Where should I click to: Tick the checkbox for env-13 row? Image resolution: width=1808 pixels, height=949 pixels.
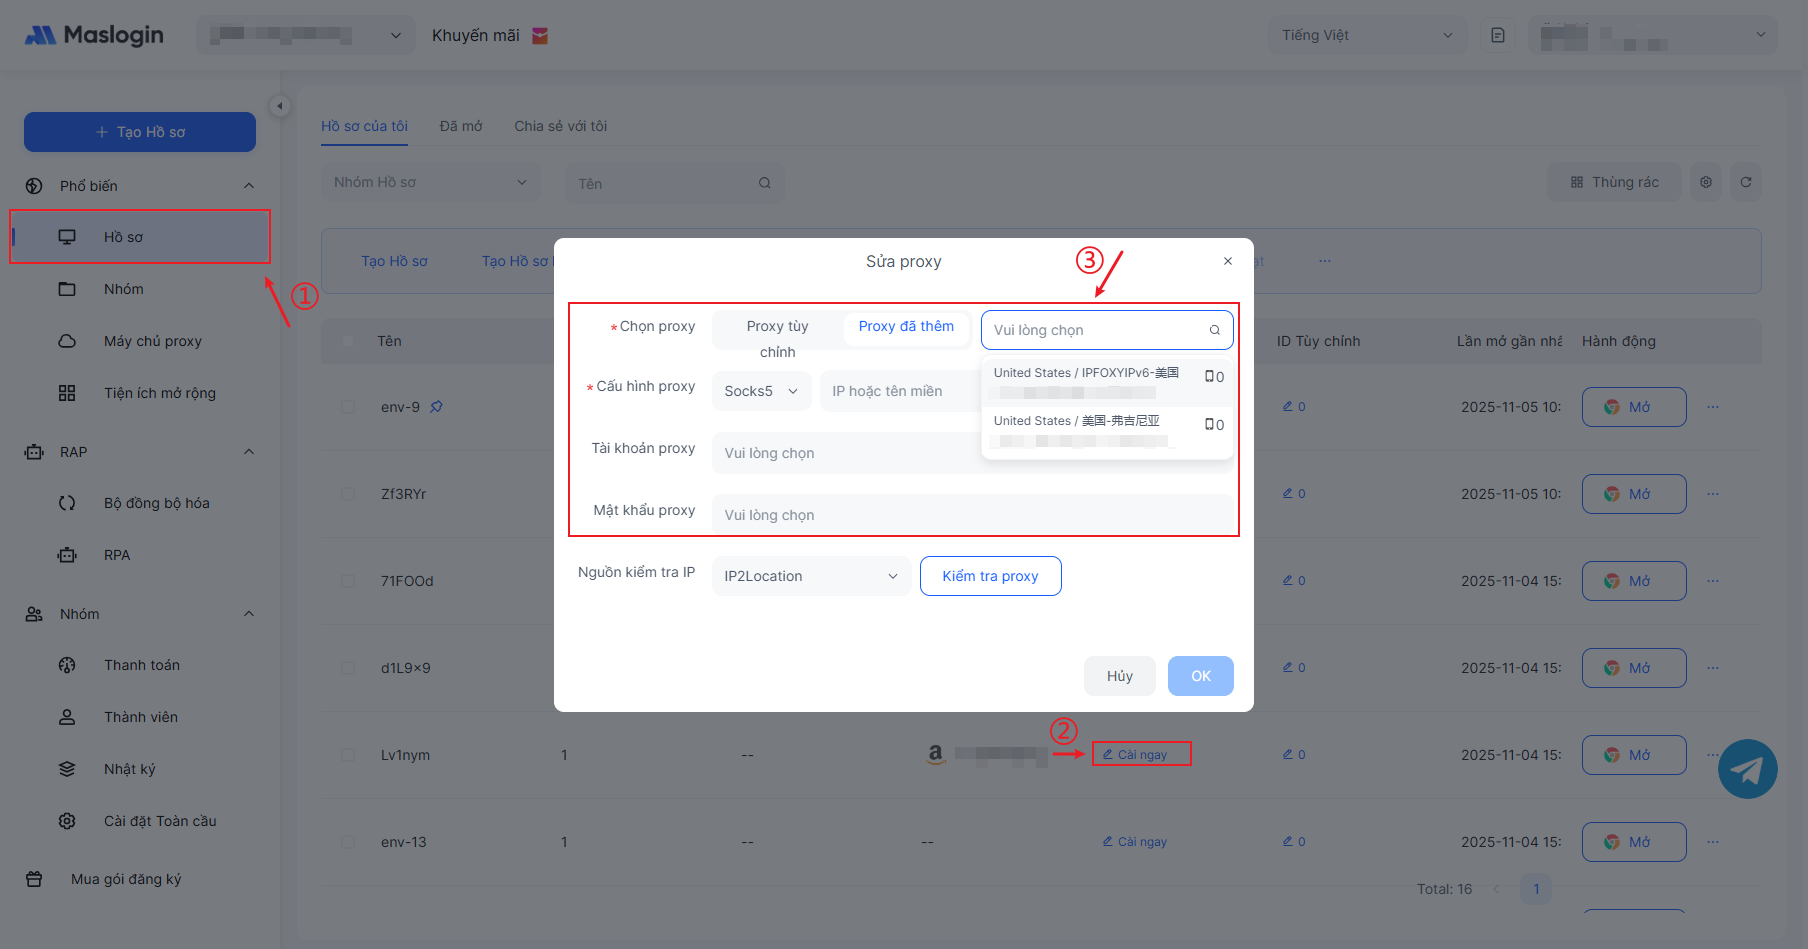tap(348, 842)
